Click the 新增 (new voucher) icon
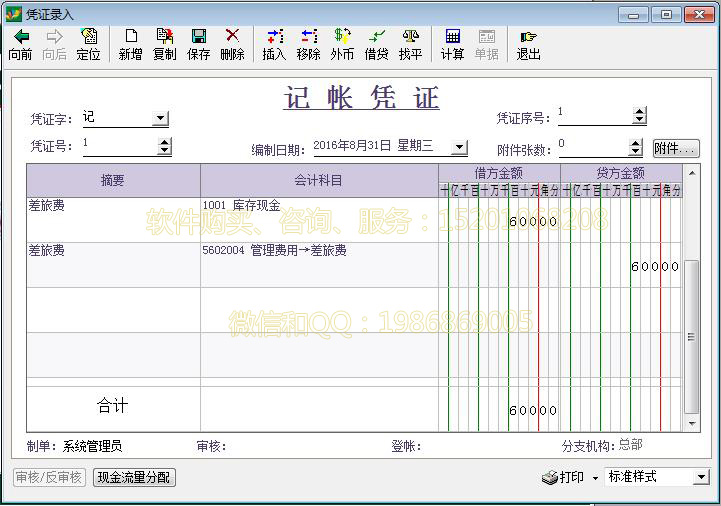The width and height of the screenshot is (721, 506). 130,37
